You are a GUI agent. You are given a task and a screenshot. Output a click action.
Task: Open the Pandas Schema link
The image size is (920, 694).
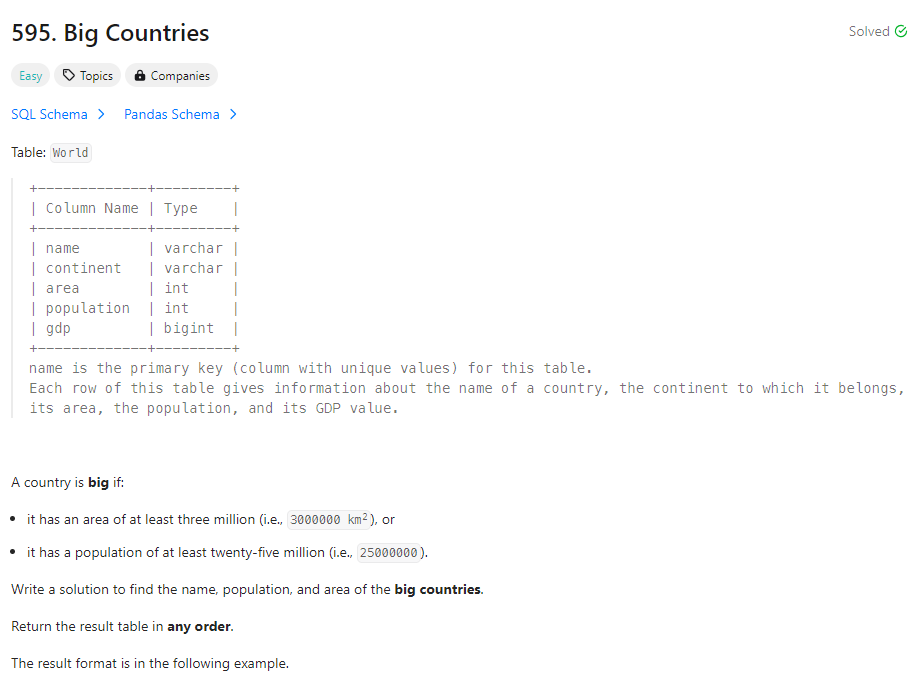point(171,114)
